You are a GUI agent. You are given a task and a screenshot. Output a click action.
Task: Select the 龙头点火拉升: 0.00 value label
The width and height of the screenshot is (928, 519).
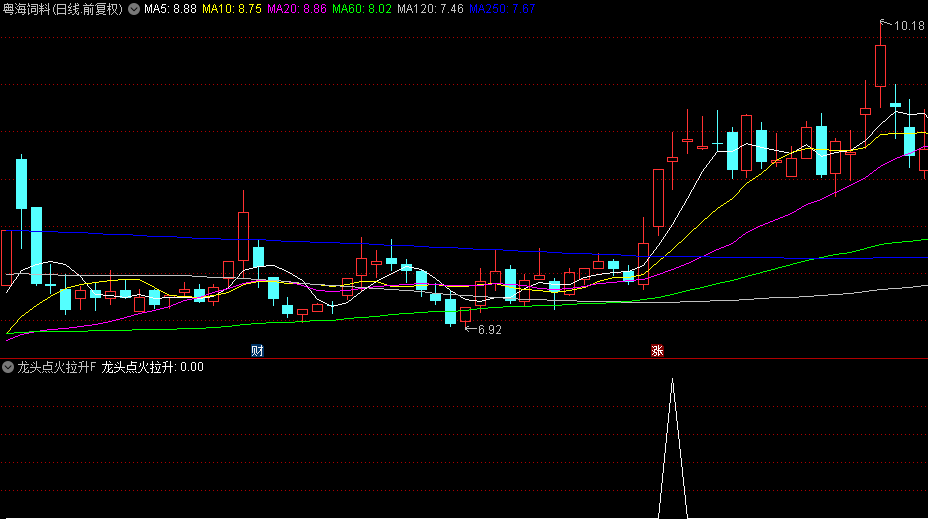(x=153, y=367)
